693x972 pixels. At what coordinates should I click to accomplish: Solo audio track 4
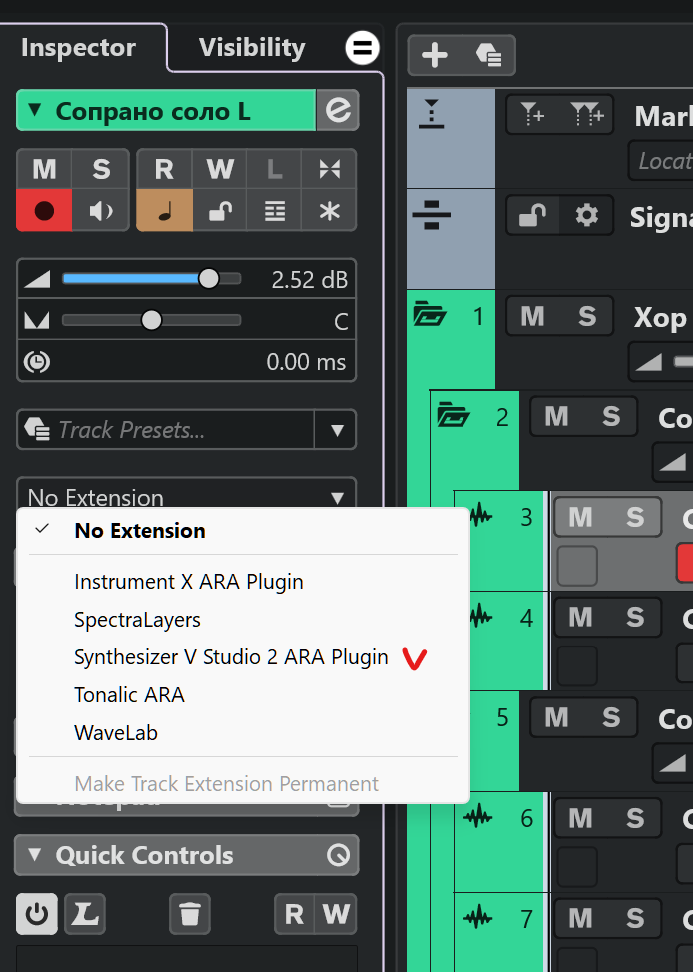(635, 617)
